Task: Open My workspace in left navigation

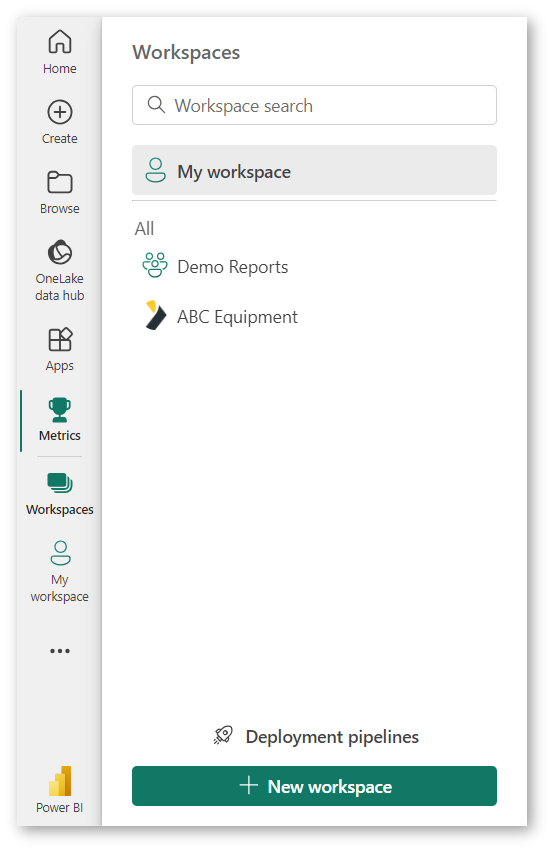Action: [60, 571]
